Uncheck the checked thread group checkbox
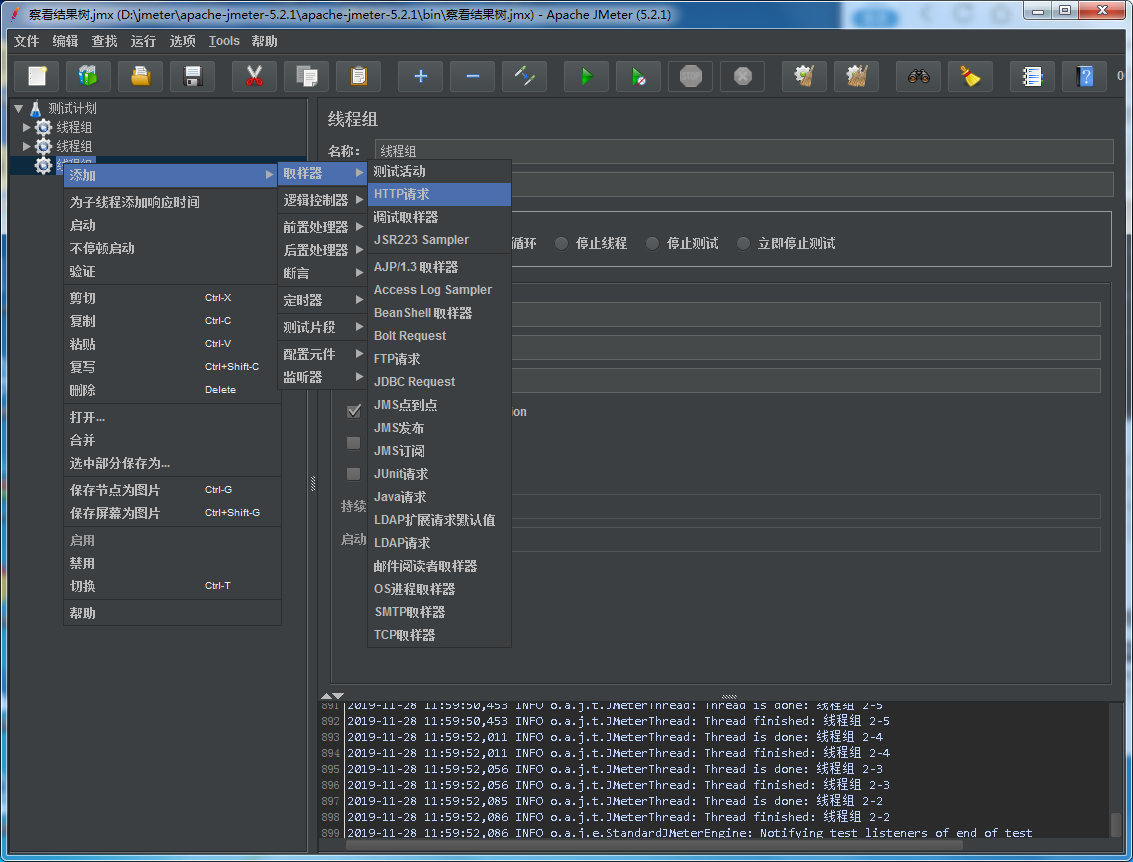1133x862 pixels. pyautogui.click(x=353, y=411)
